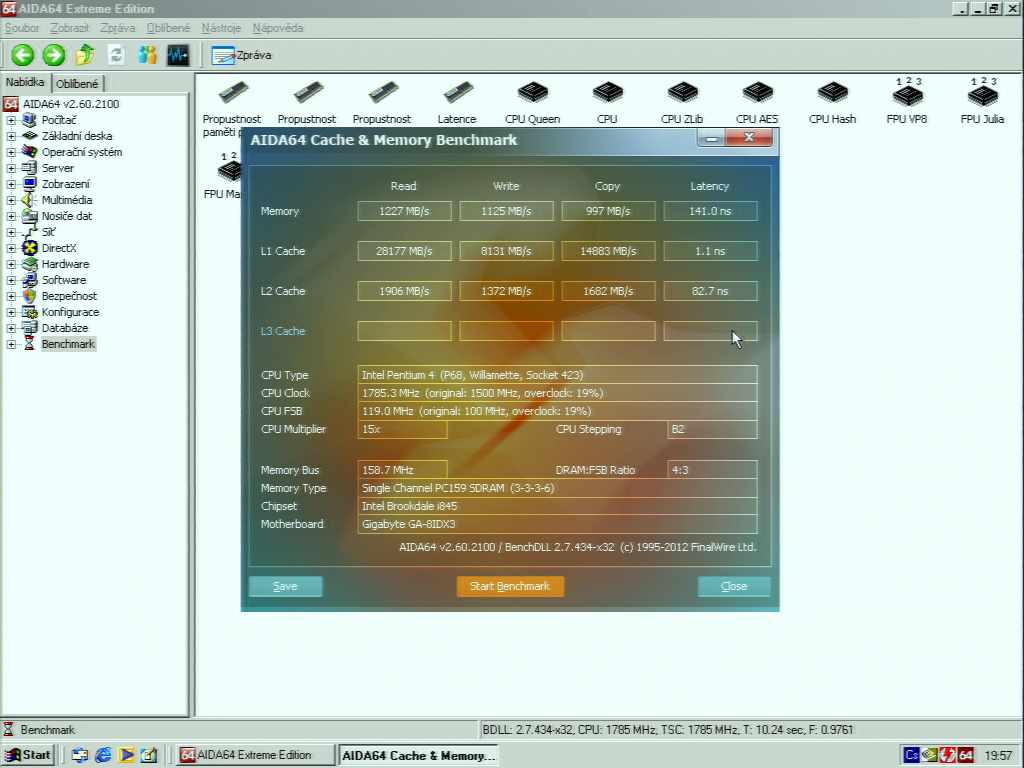The width and height of the screenshot is (1024, 768).
Task: Open Internet Explorer from quick launch
Action: pyautogui.click(x=103, y=755)
